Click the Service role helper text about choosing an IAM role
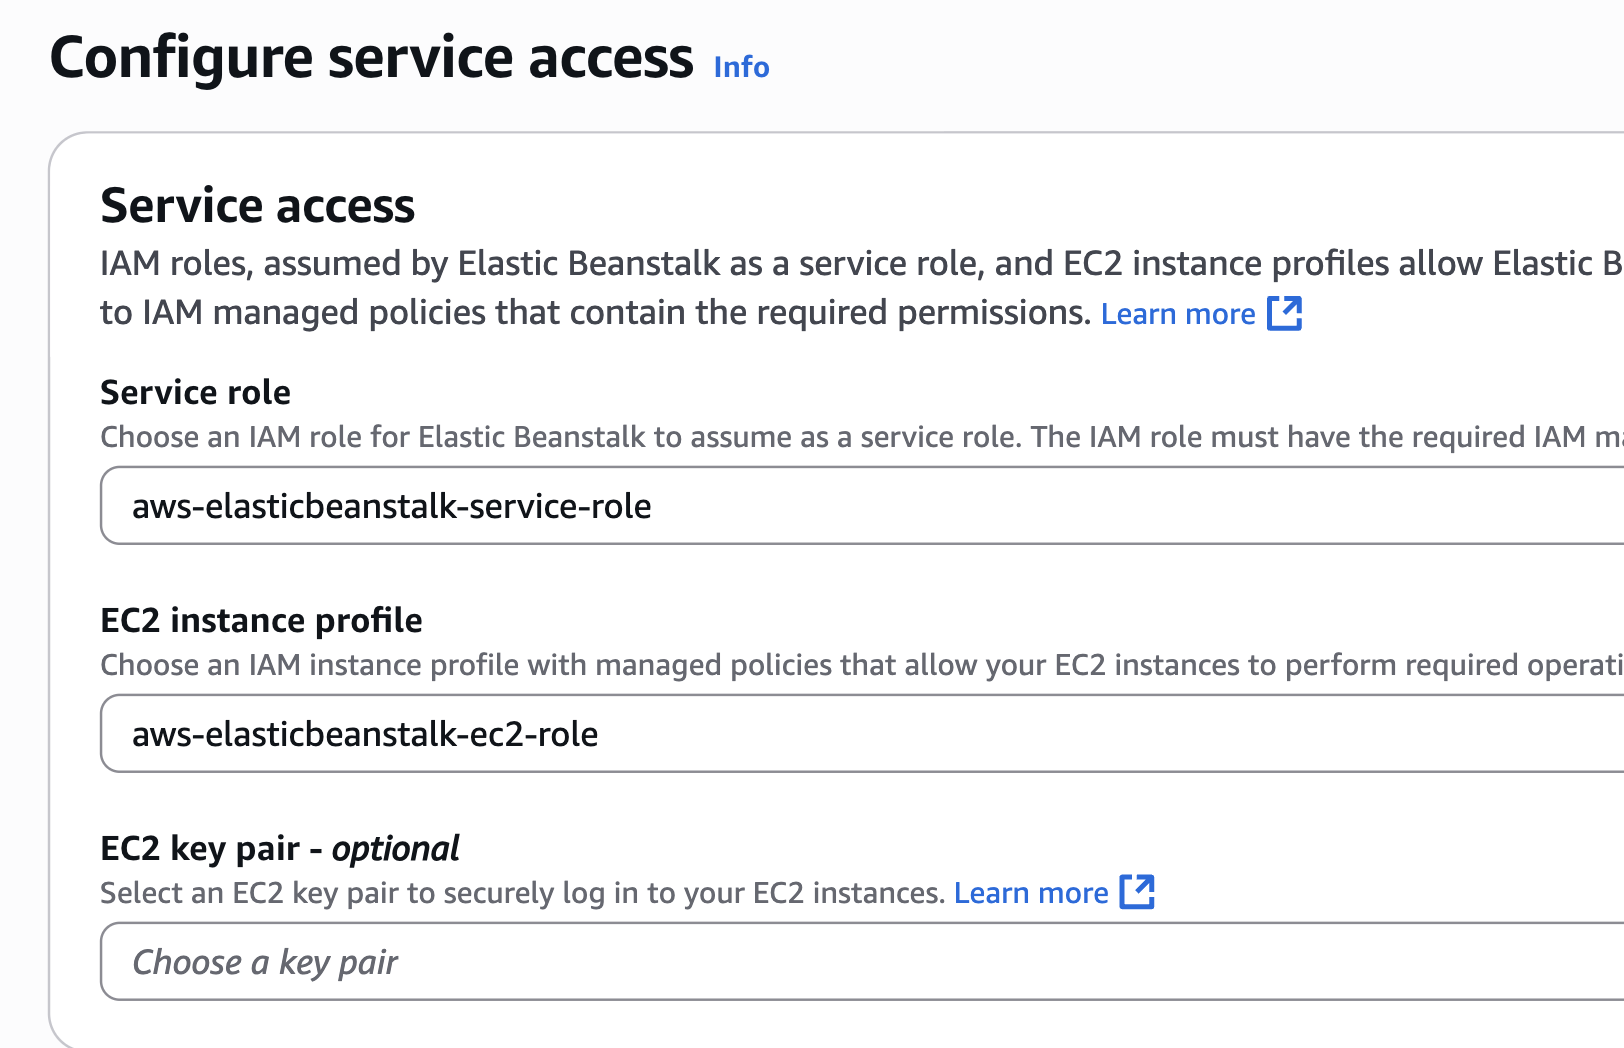Viewport: 1624px width, 1048px height. point(862,437)
